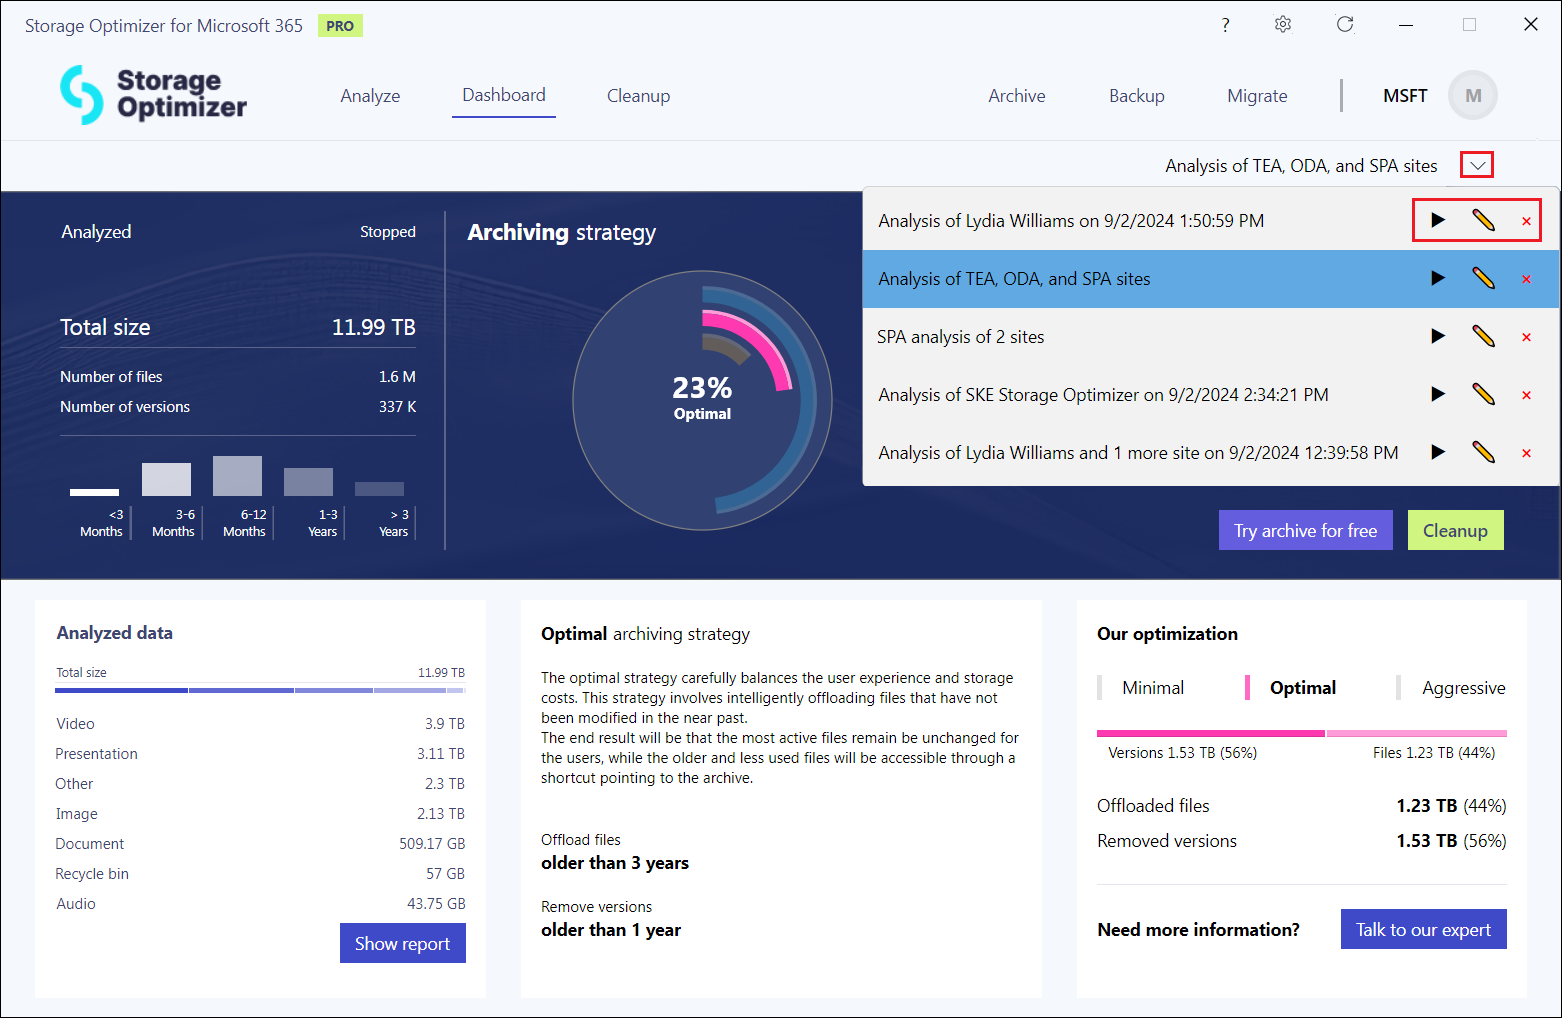Image resolution: width=1562 pixels, height=1018 pixels.
Task: Click pencil icon for TEA, ODA, SPA analysis
Action: coord(1483,279)
